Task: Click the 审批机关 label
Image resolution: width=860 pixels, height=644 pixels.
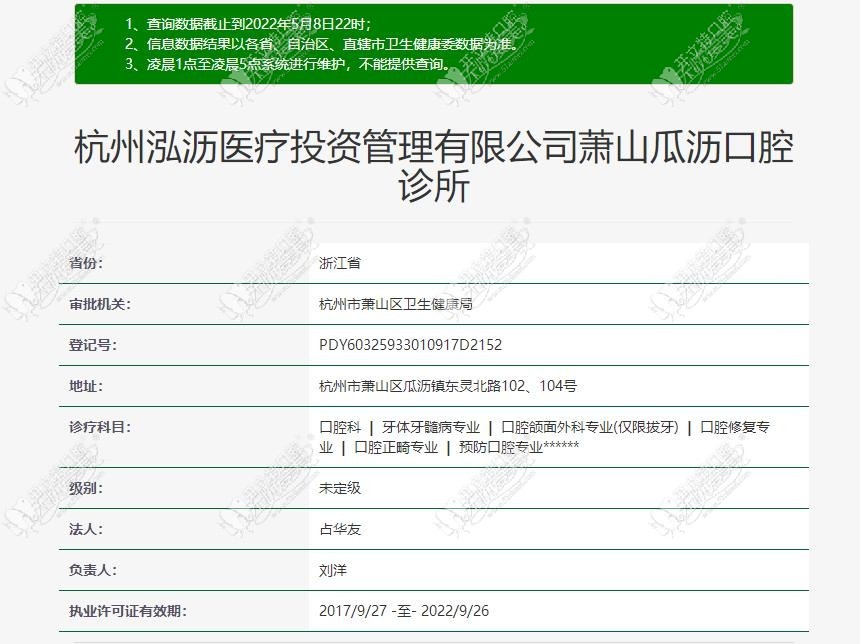Action: point(100,304)
